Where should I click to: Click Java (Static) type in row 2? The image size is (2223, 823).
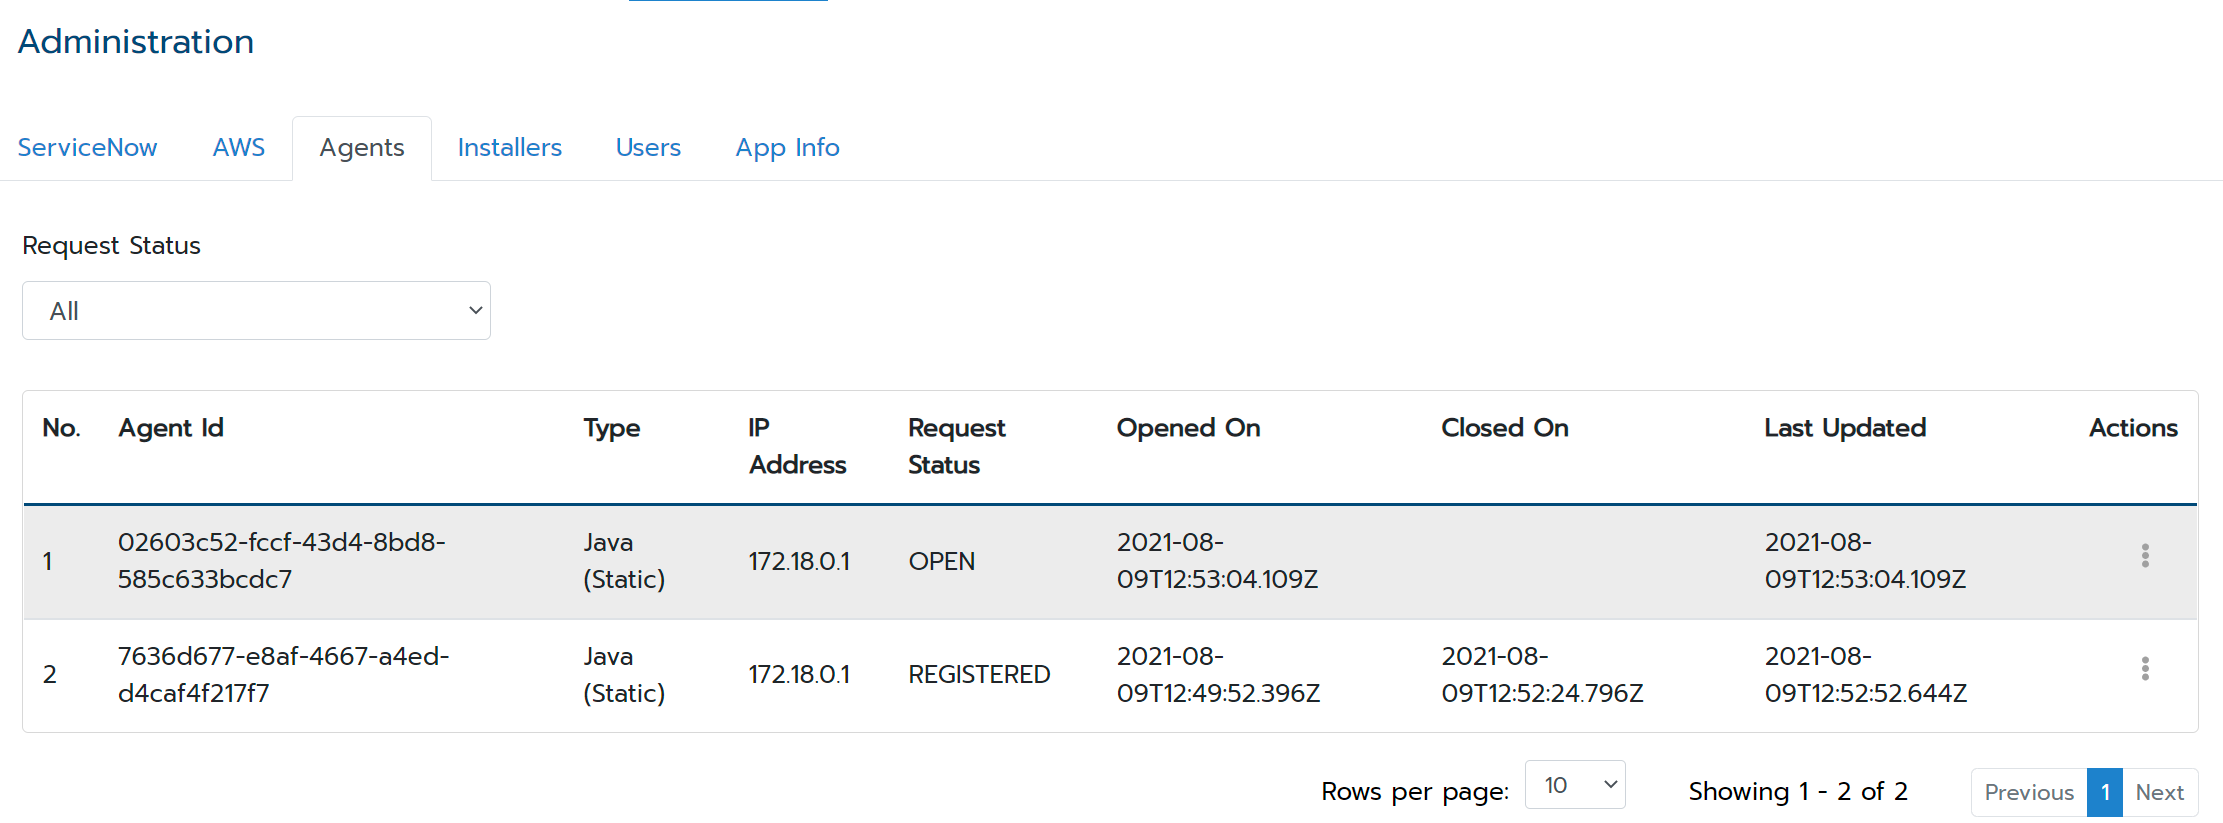click(x=624, y=675)
